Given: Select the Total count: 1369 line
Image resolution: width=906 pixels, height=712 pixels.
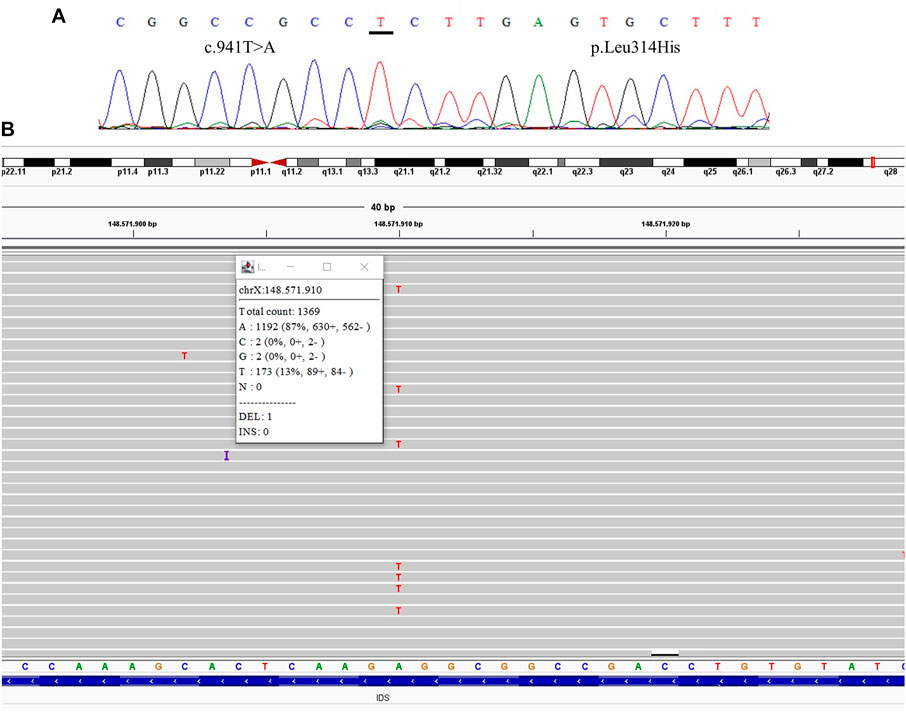Looking at the screenshot, I should 279,312.
